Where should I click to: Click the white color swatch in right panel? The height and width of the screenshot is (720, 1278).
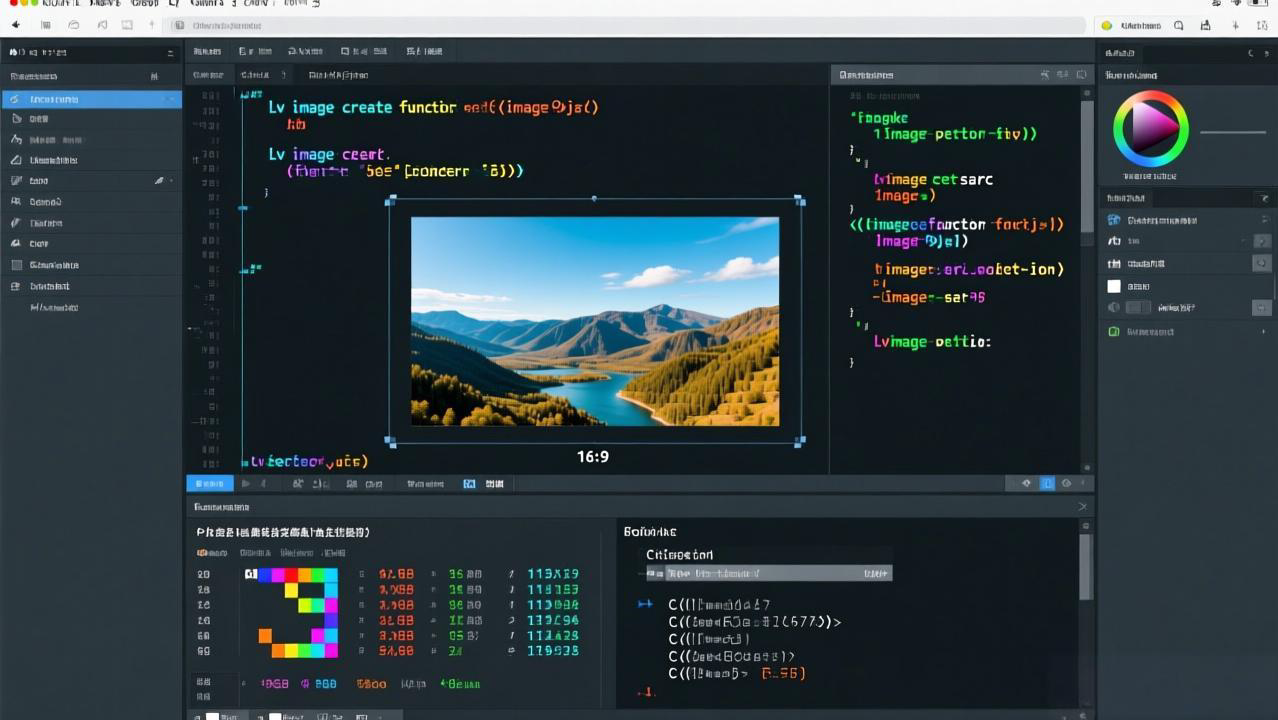click(x=1114, y=286)
